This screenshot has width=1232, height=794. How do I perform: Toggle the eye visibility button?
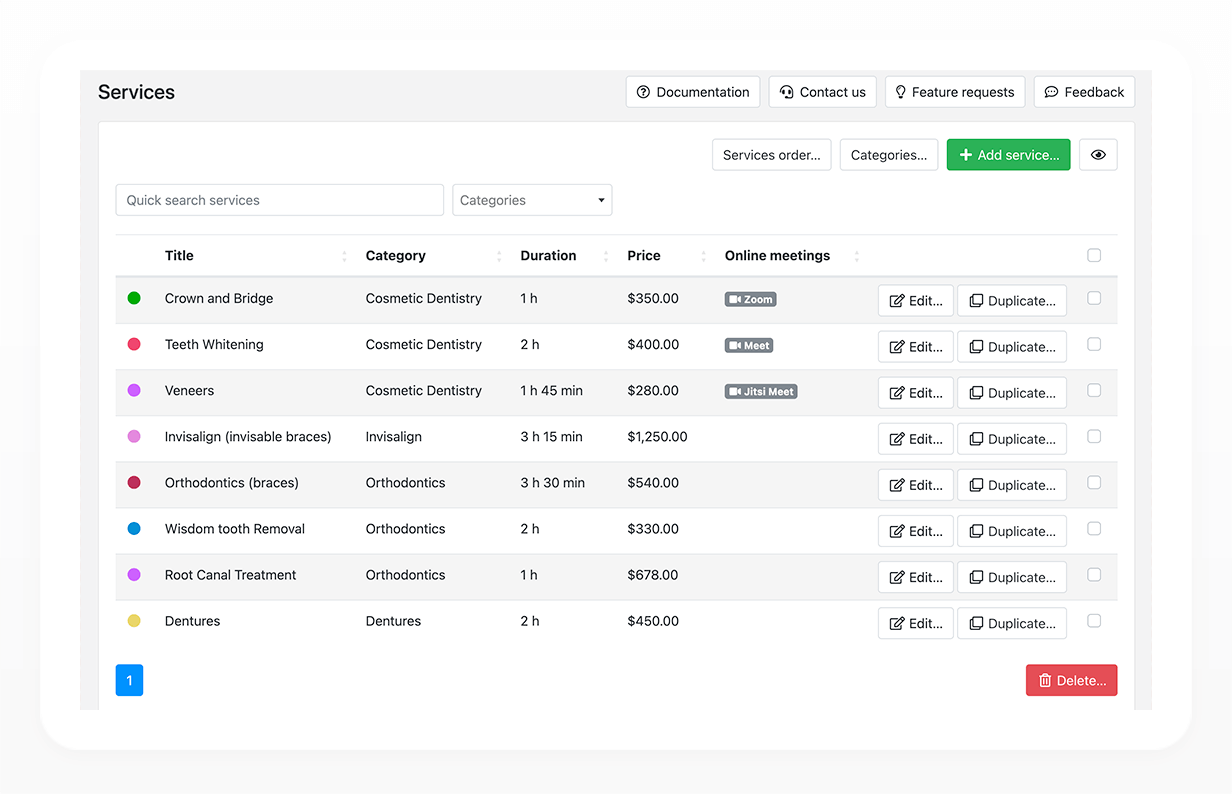tap(1098, 155)
